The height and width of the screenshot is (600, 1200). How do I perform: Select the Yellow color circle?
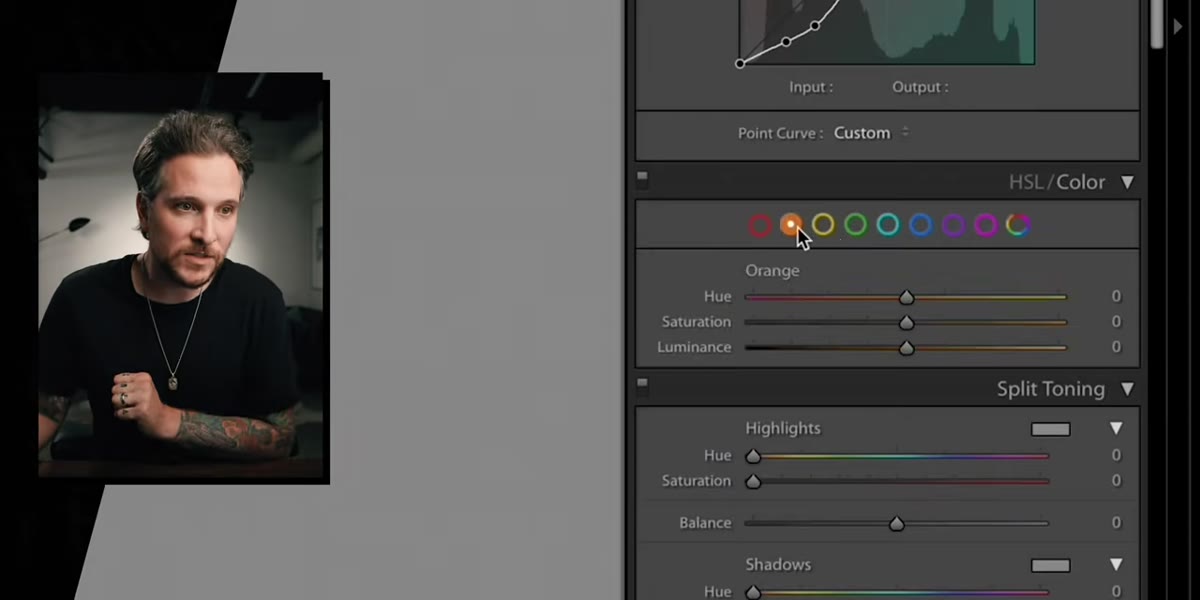point(823,225)
